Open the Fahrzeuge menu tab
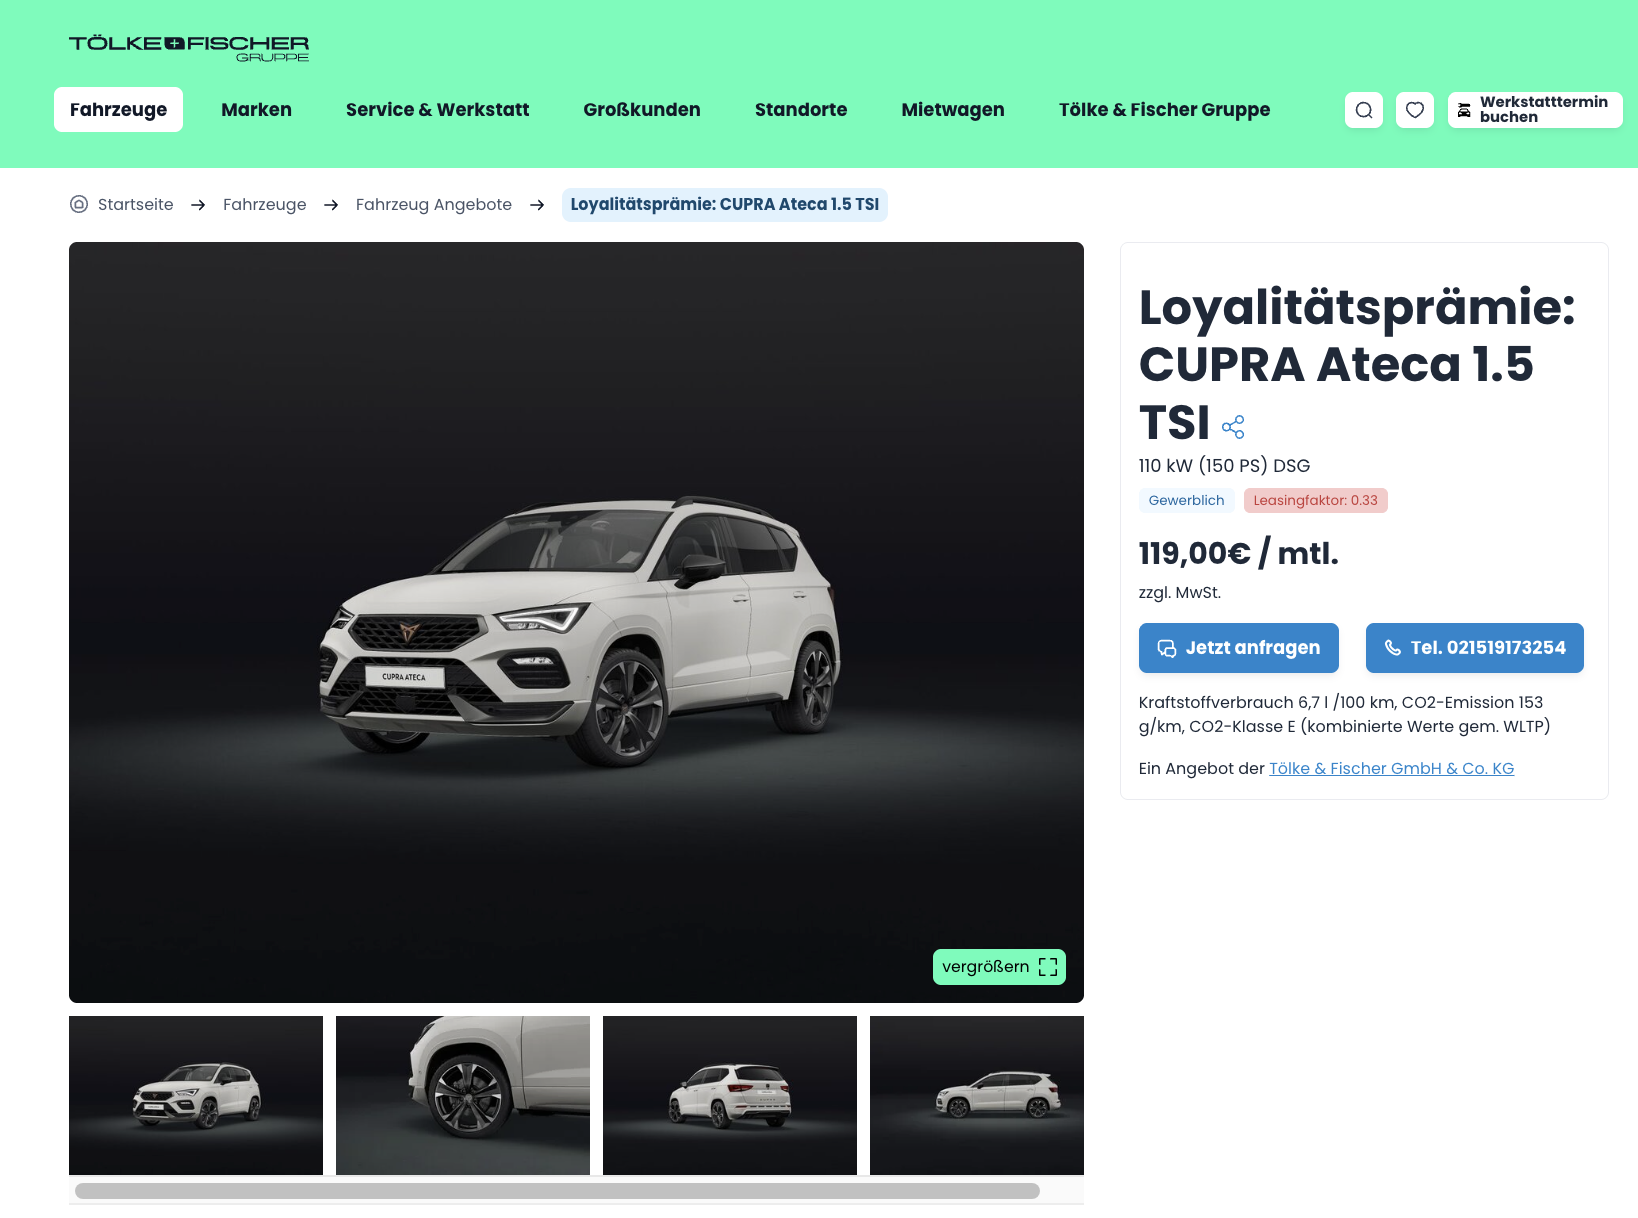Image resolution: width=1638 pixels, height=1218 pixels. tap(118, 110)
